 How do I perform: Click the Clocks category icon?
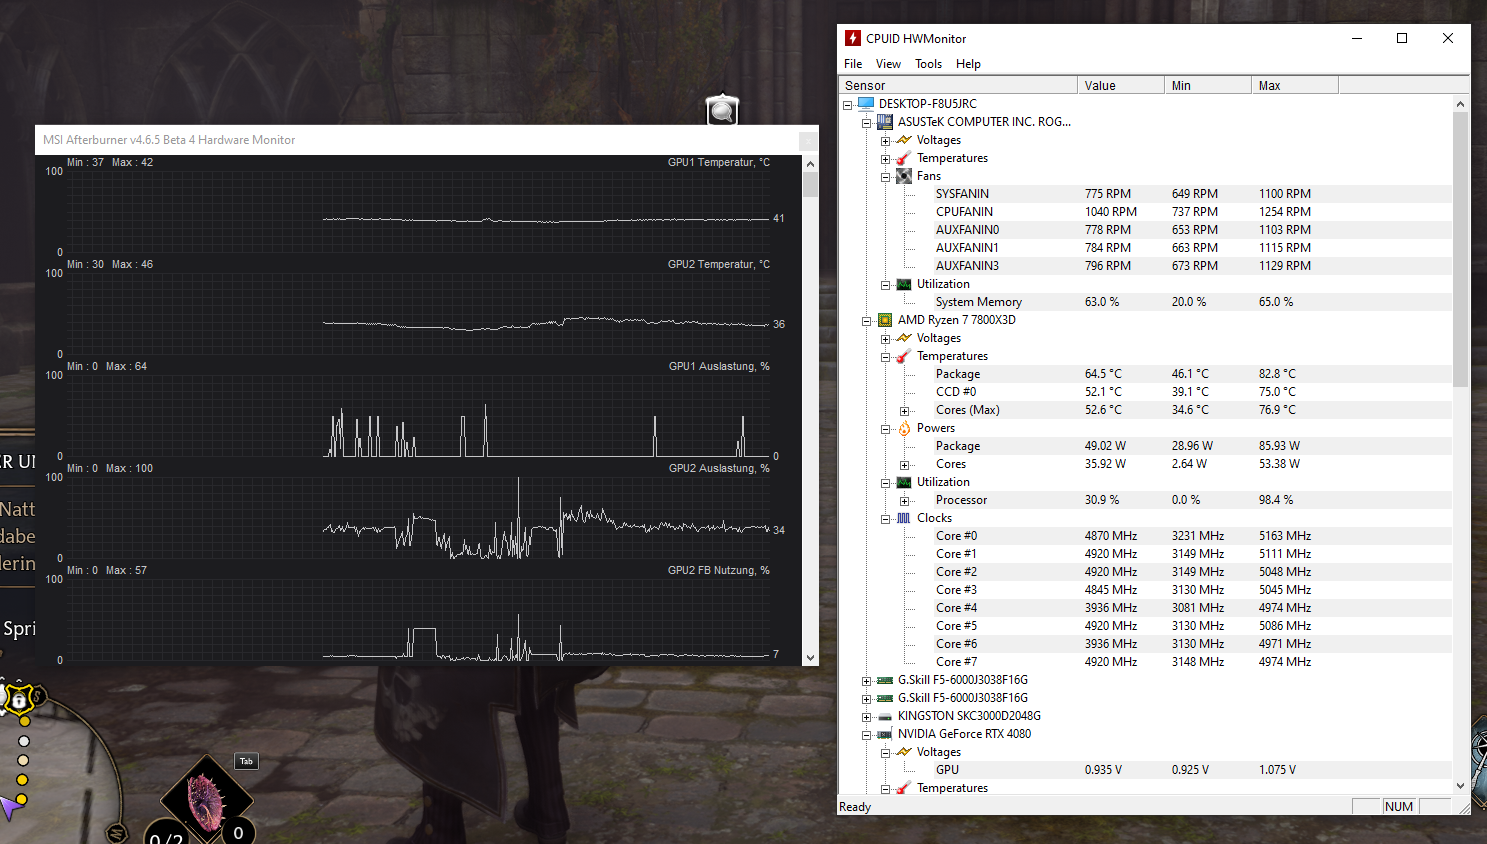click(904, 518)
